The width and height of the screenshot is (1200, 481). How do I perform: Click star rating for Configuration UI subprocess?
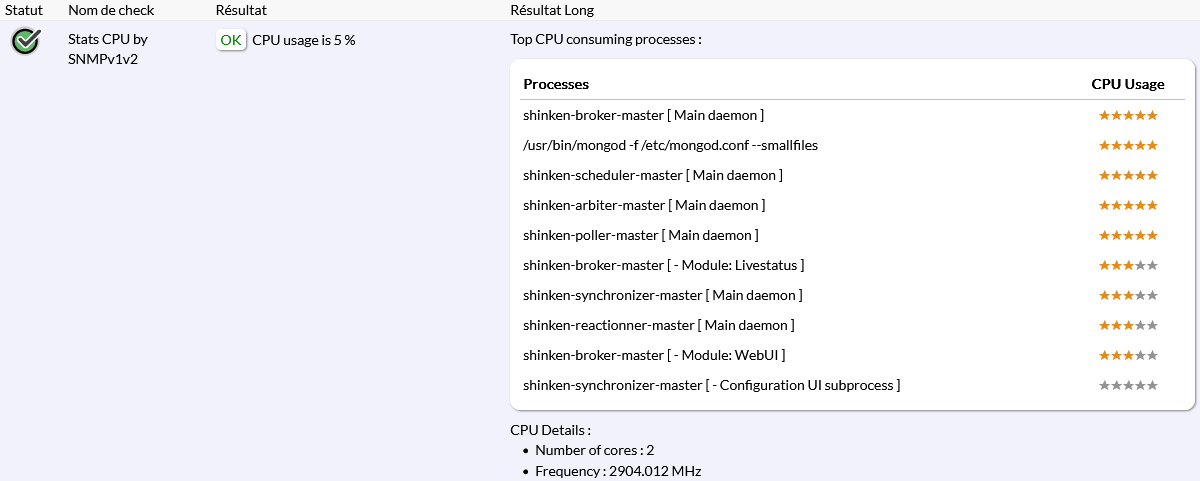1128,385
